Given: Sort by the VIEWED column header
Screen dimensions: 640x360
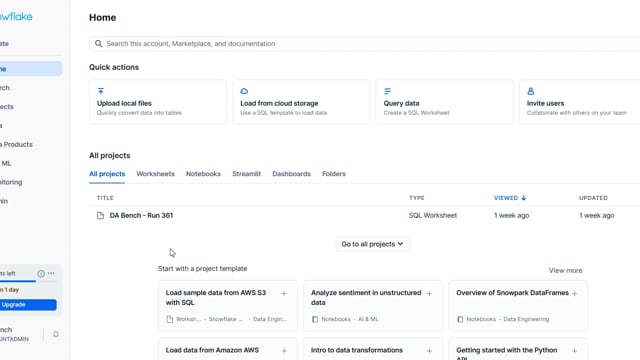Looking at the screenshot, I should (x=506, y=198).
